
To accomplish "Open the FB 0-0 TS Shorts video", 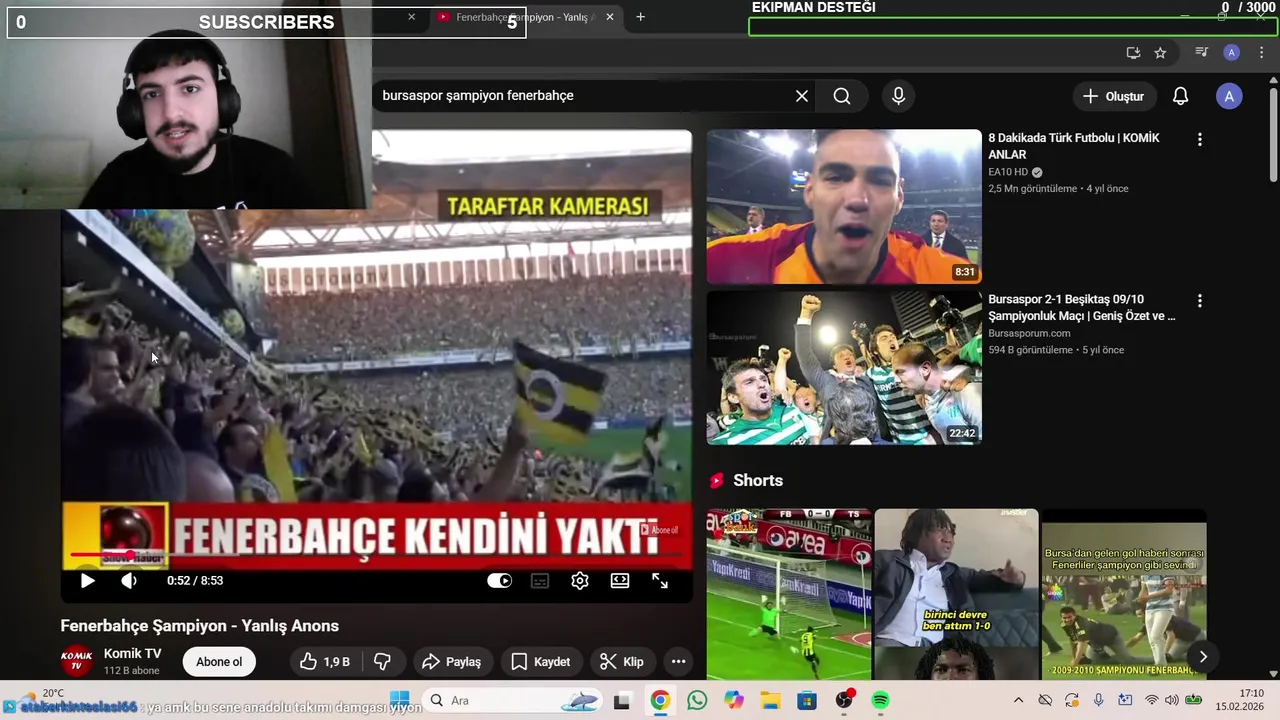I will coord(789,594).
